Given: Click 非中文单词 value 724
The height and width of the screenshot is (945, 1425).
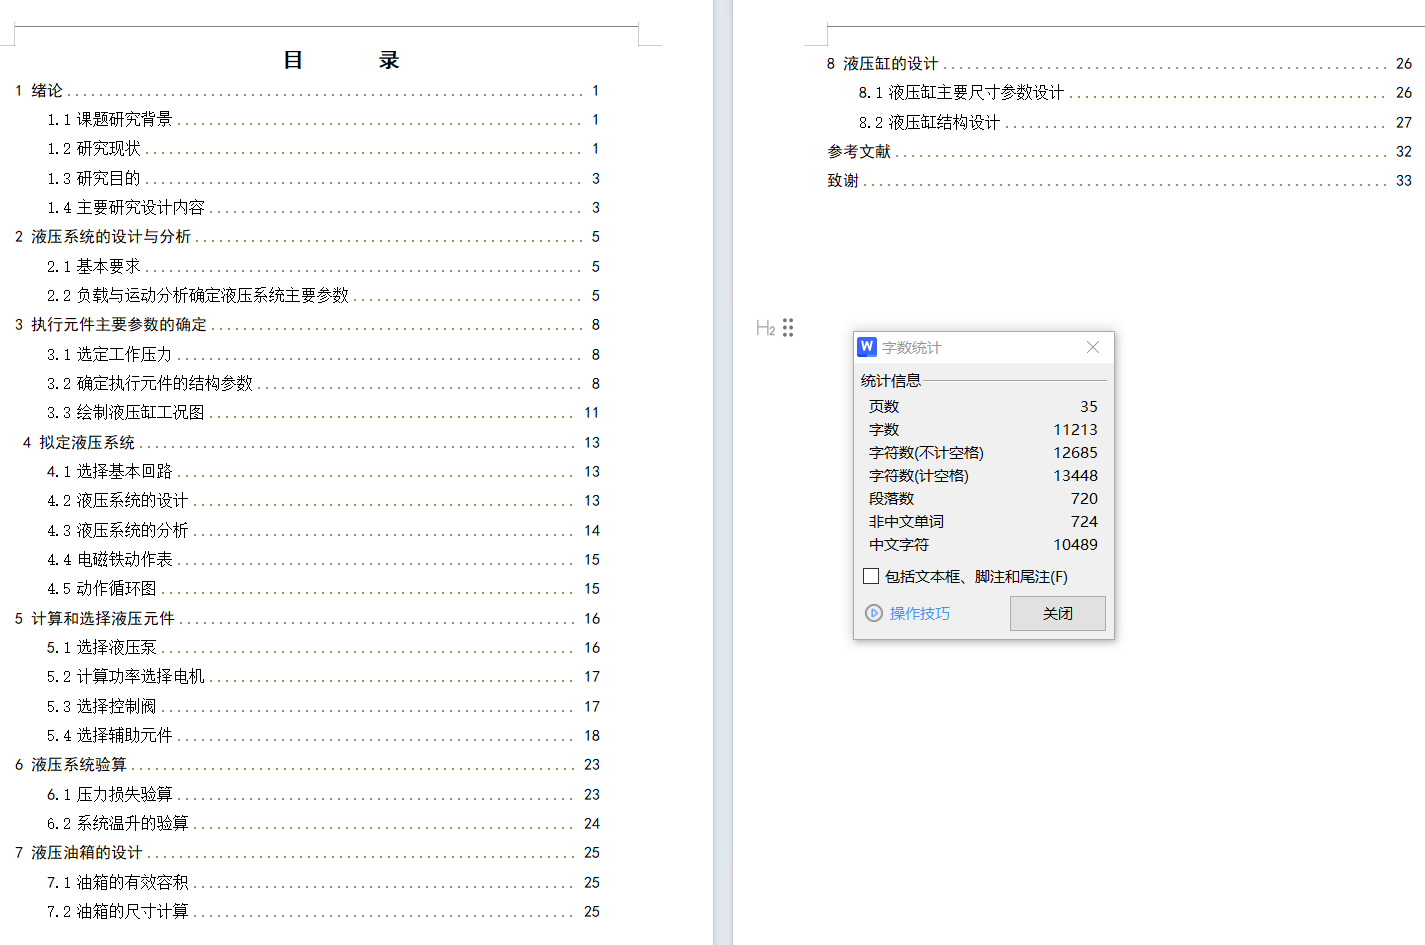Looking at the screenshot, I should [1084, 521].
